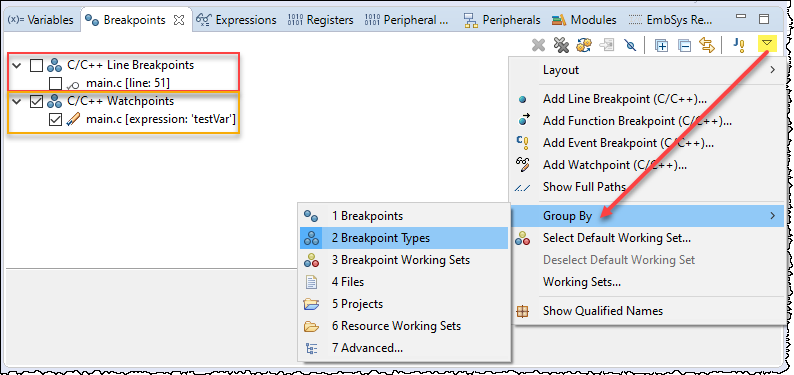The image size is (794, 375).
Task: Choose Add Event Breakpoint (C/C++)
Action: pyautogui.click(x=646, y=143)
